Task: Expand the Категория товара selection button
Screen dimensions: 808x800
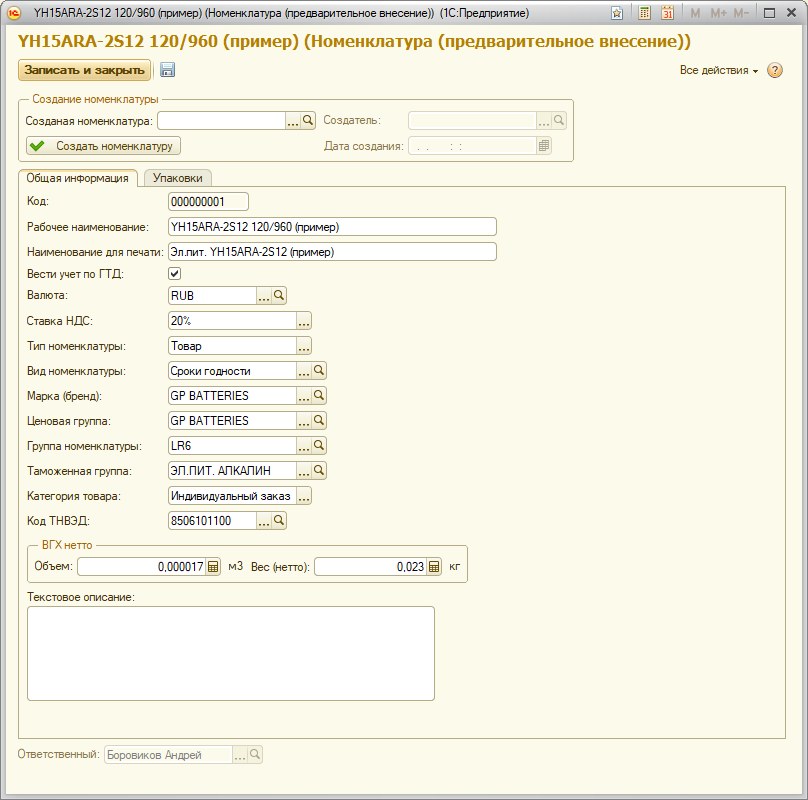Action: 304,496
